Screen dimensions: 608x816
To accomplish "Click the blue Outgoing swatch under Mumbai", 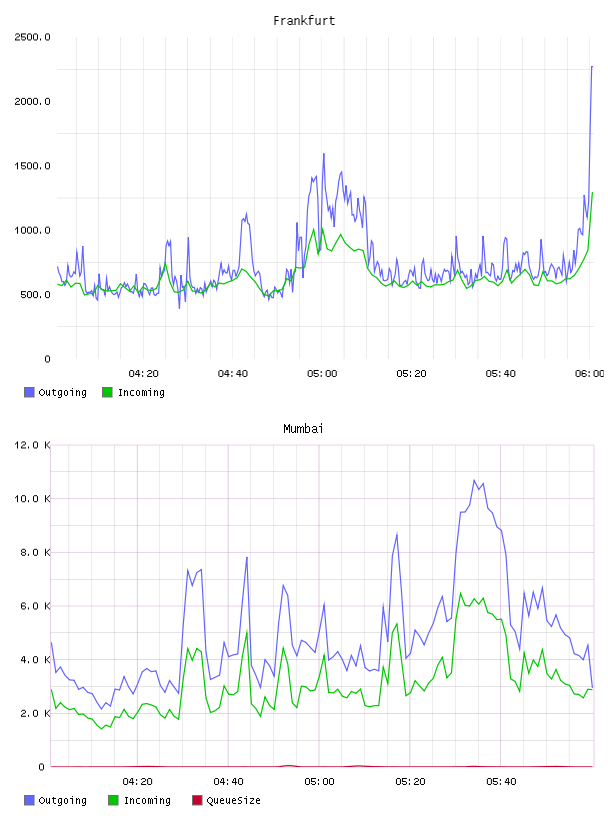I will click(x=29, y=800).
